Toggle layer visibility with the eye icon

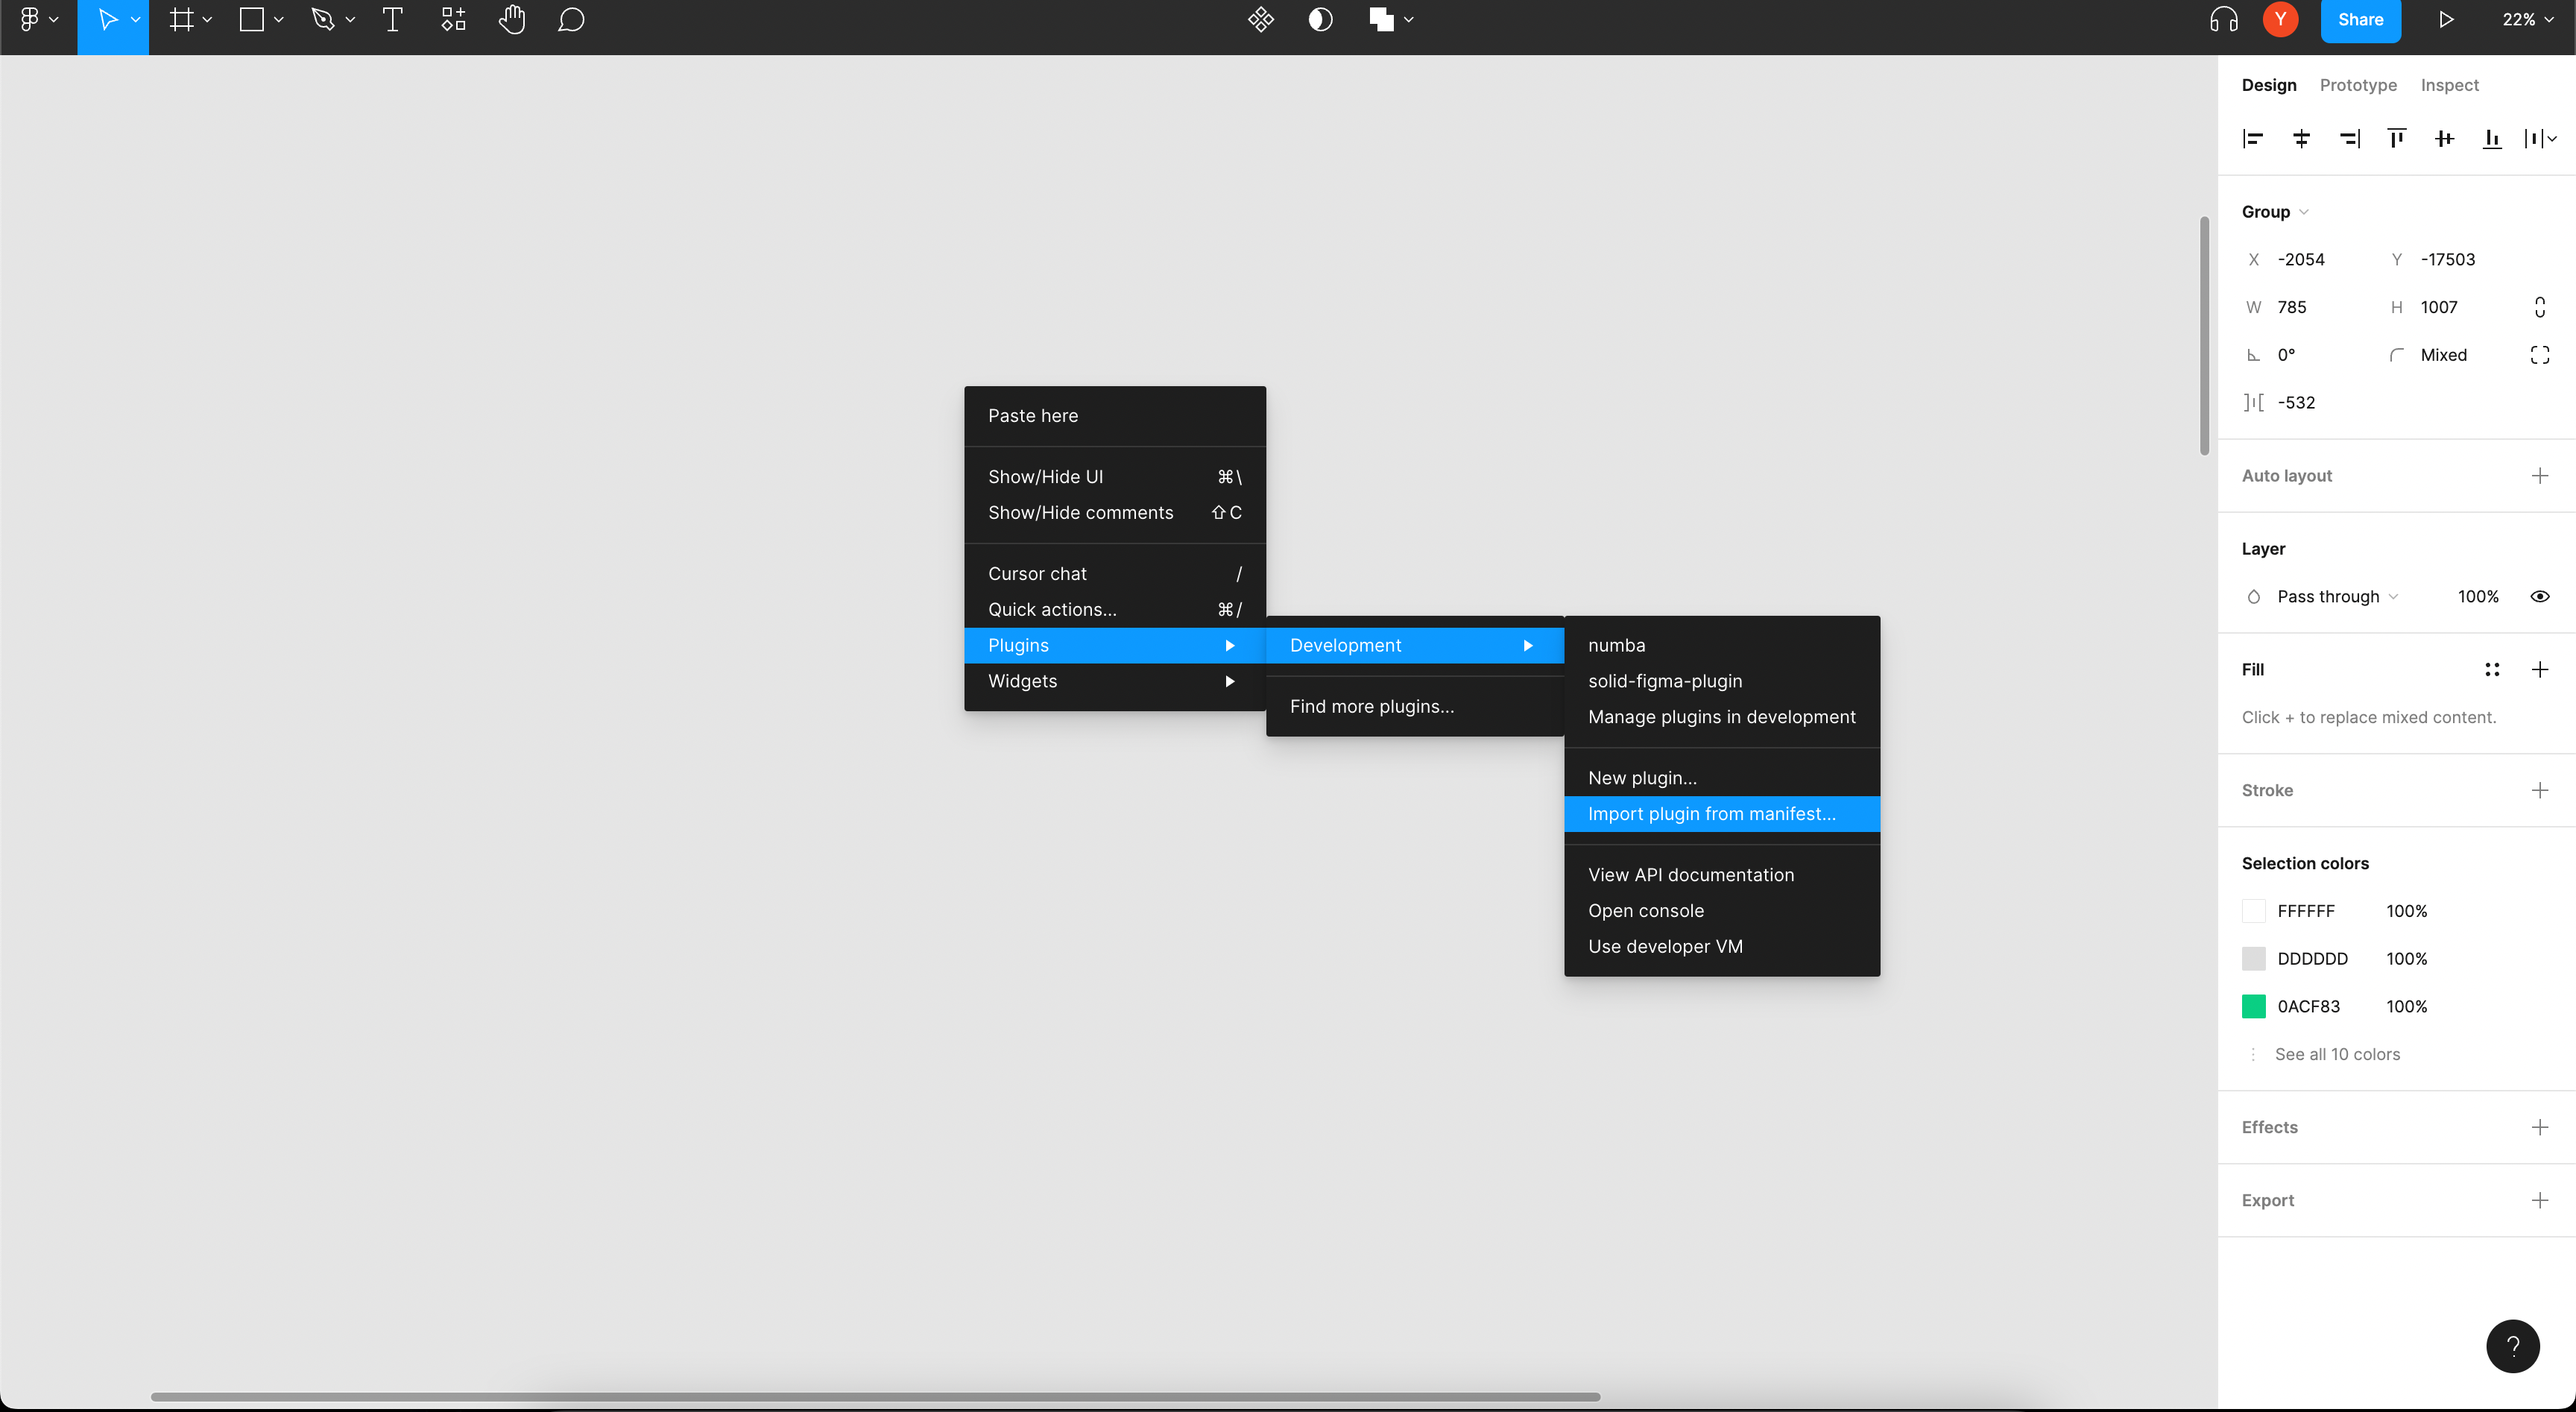point(2540,596)
